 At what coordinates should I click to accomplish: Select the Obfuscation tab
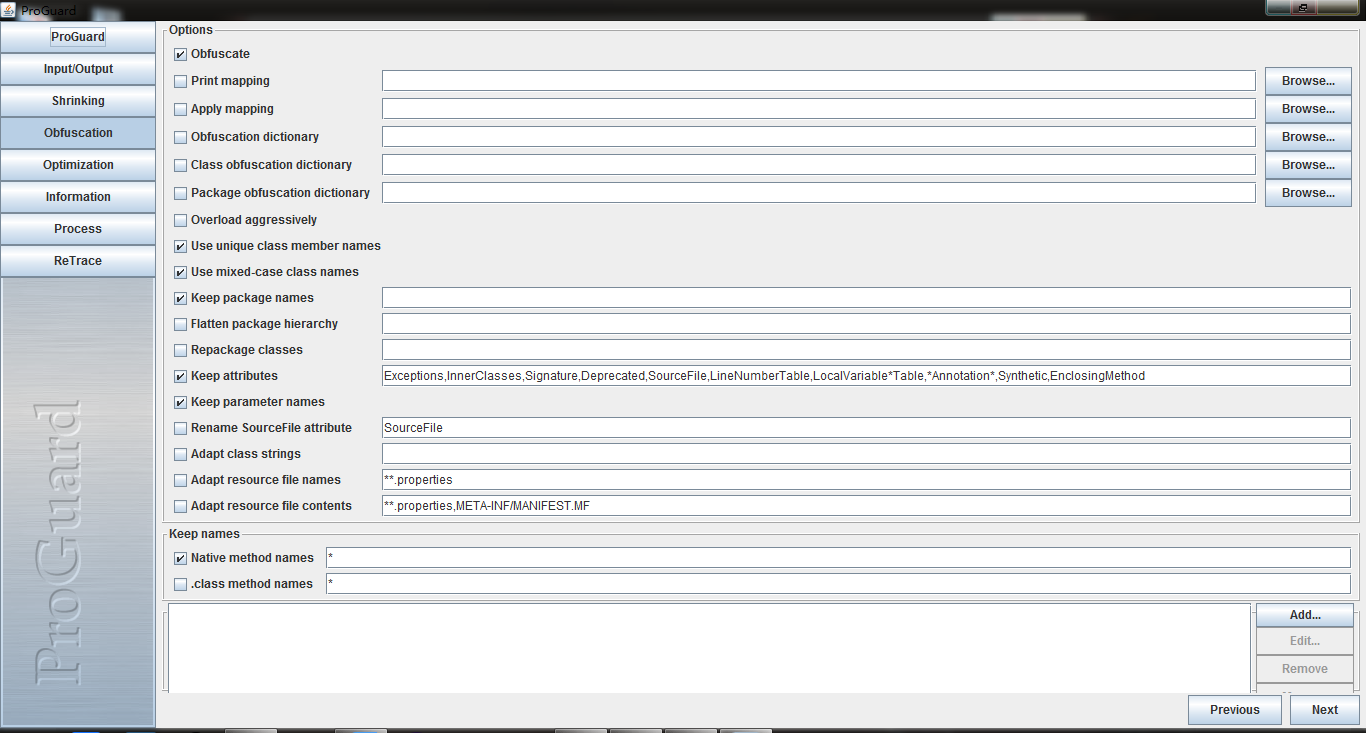[x=78, y=133]
